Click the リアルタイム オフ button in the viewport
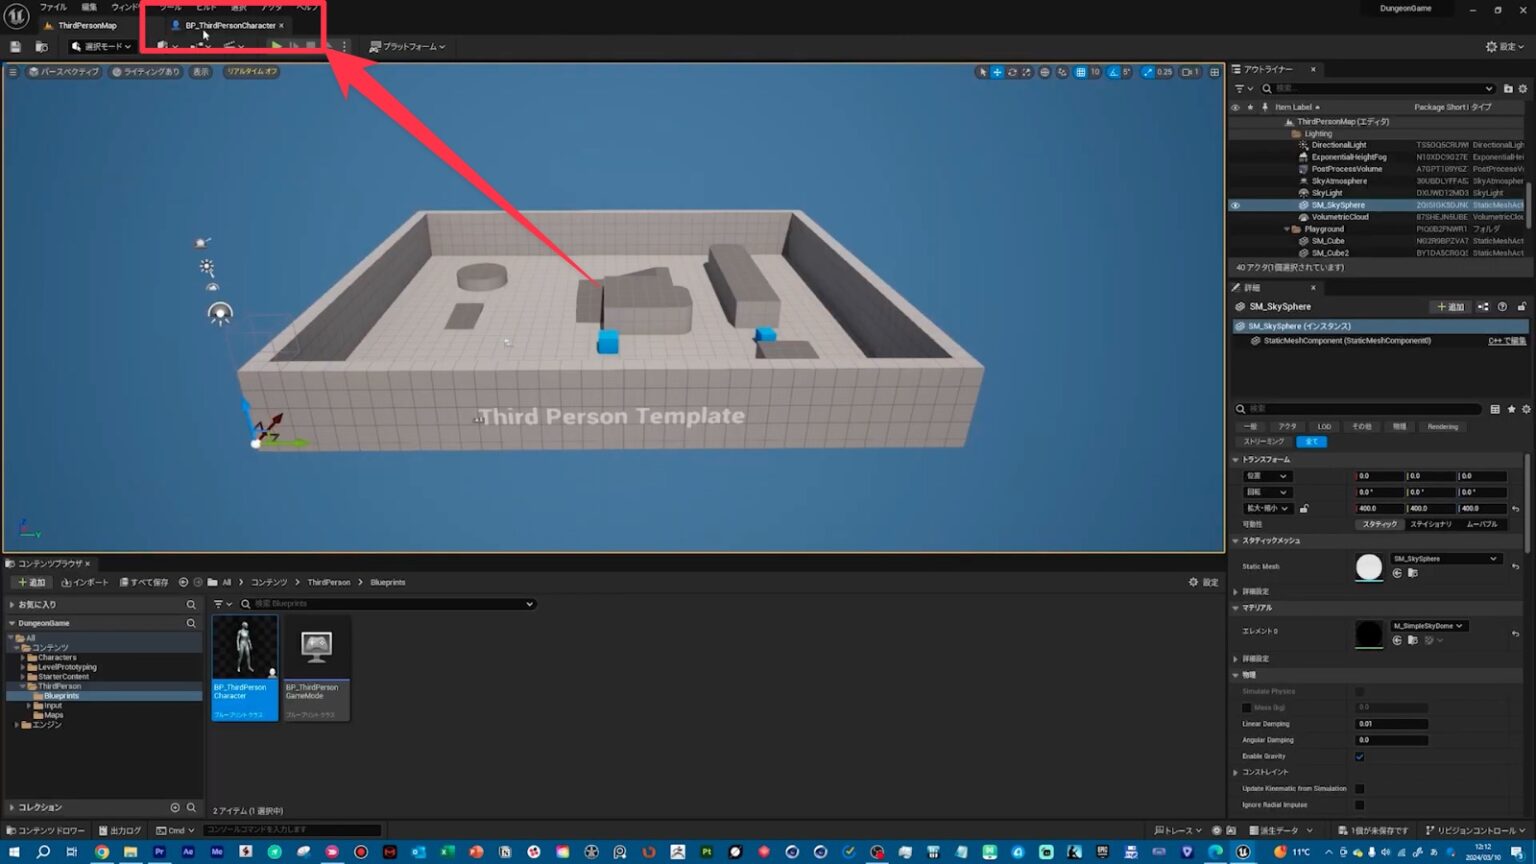The width and height of the screenshot is (1536, 864). [x=251, y=71]
